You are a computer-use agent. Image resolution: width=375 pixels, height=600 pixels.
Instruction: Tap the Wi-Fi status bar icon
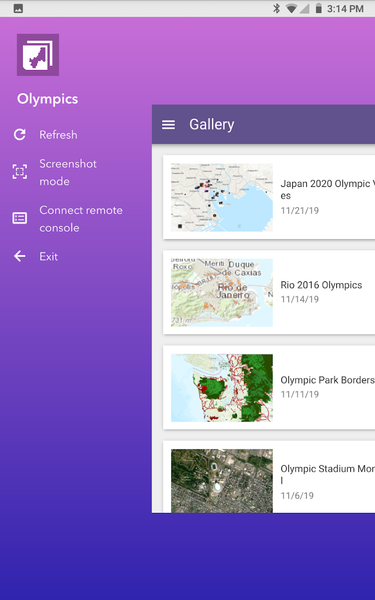click(292, 8)
